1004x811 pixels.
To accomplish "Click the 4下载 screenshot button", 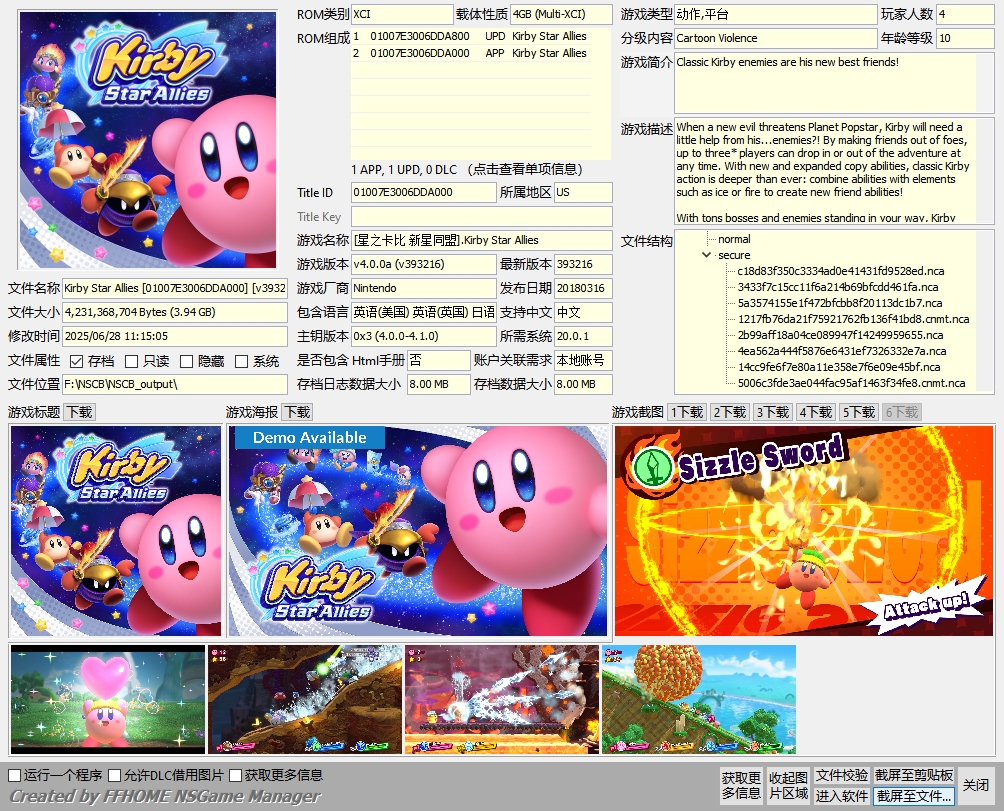I will point(816,412).
